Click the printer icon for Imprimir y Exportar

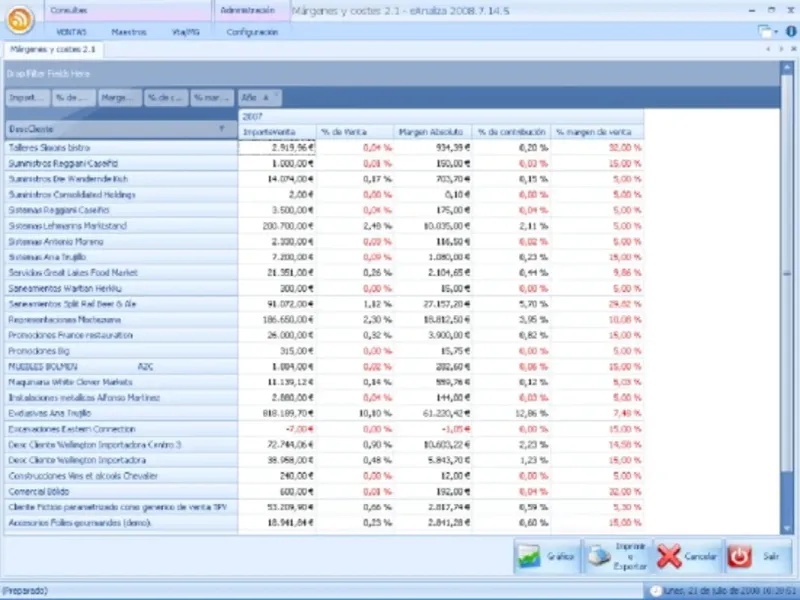tap(599, 556)
